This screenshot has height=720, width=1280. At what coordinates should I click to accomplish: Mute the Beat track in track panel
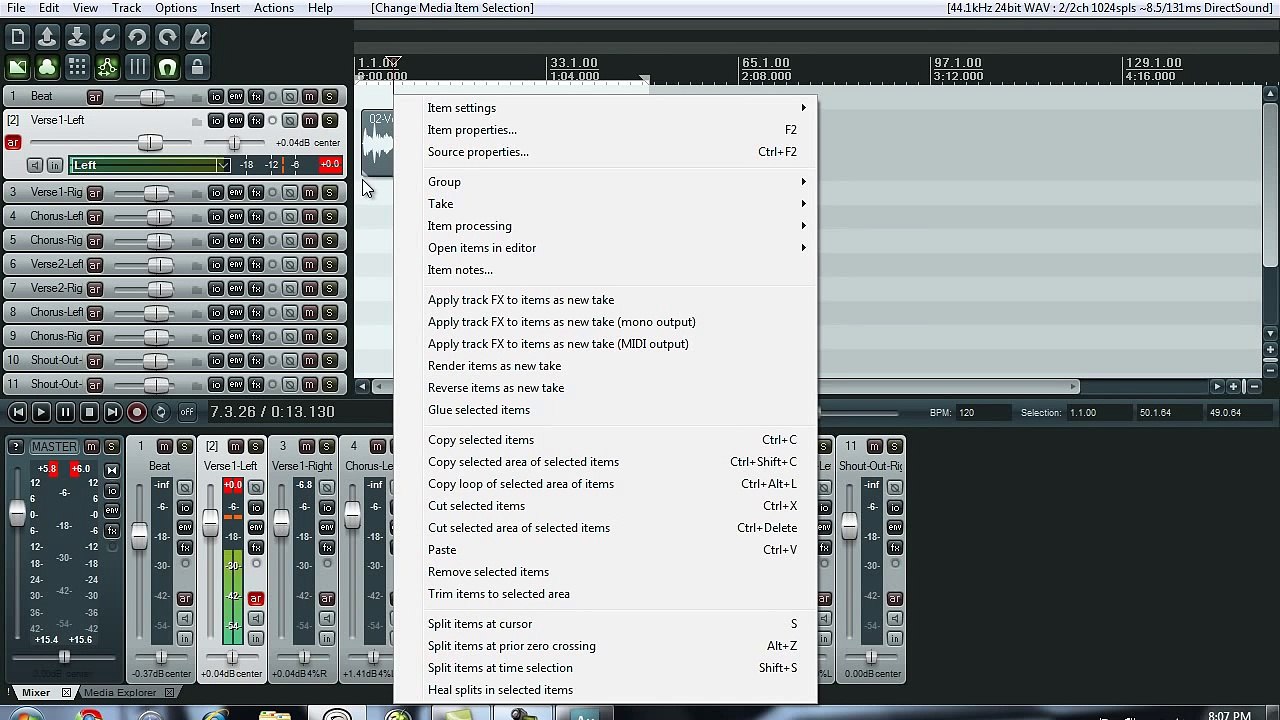click(310, 96)
